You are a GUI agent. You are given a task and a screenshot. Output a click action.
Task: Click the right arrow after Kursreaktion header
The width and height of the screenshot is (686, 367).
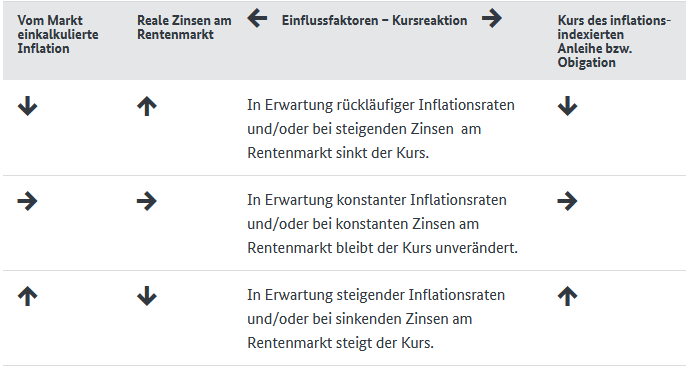pos(492,19)
